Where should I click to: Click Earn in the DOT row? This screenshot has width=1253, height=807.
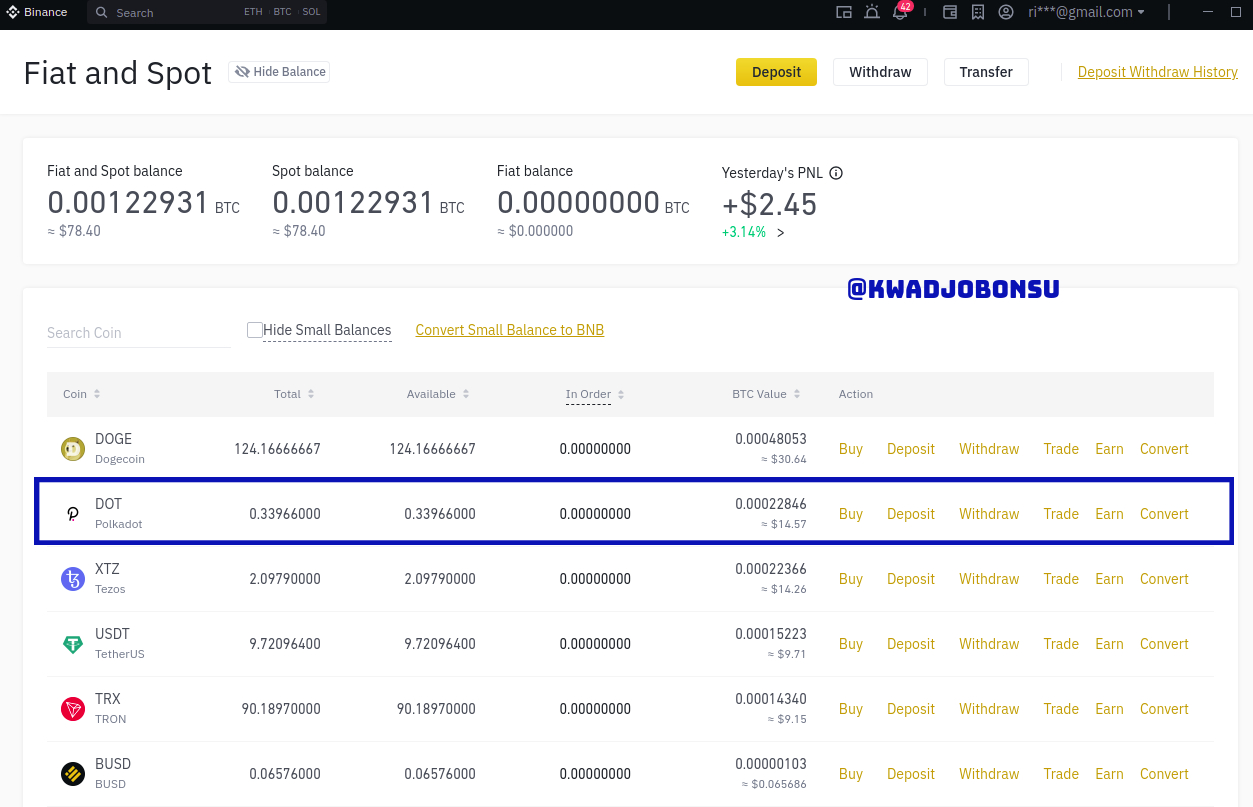(x=1109, y=514)
